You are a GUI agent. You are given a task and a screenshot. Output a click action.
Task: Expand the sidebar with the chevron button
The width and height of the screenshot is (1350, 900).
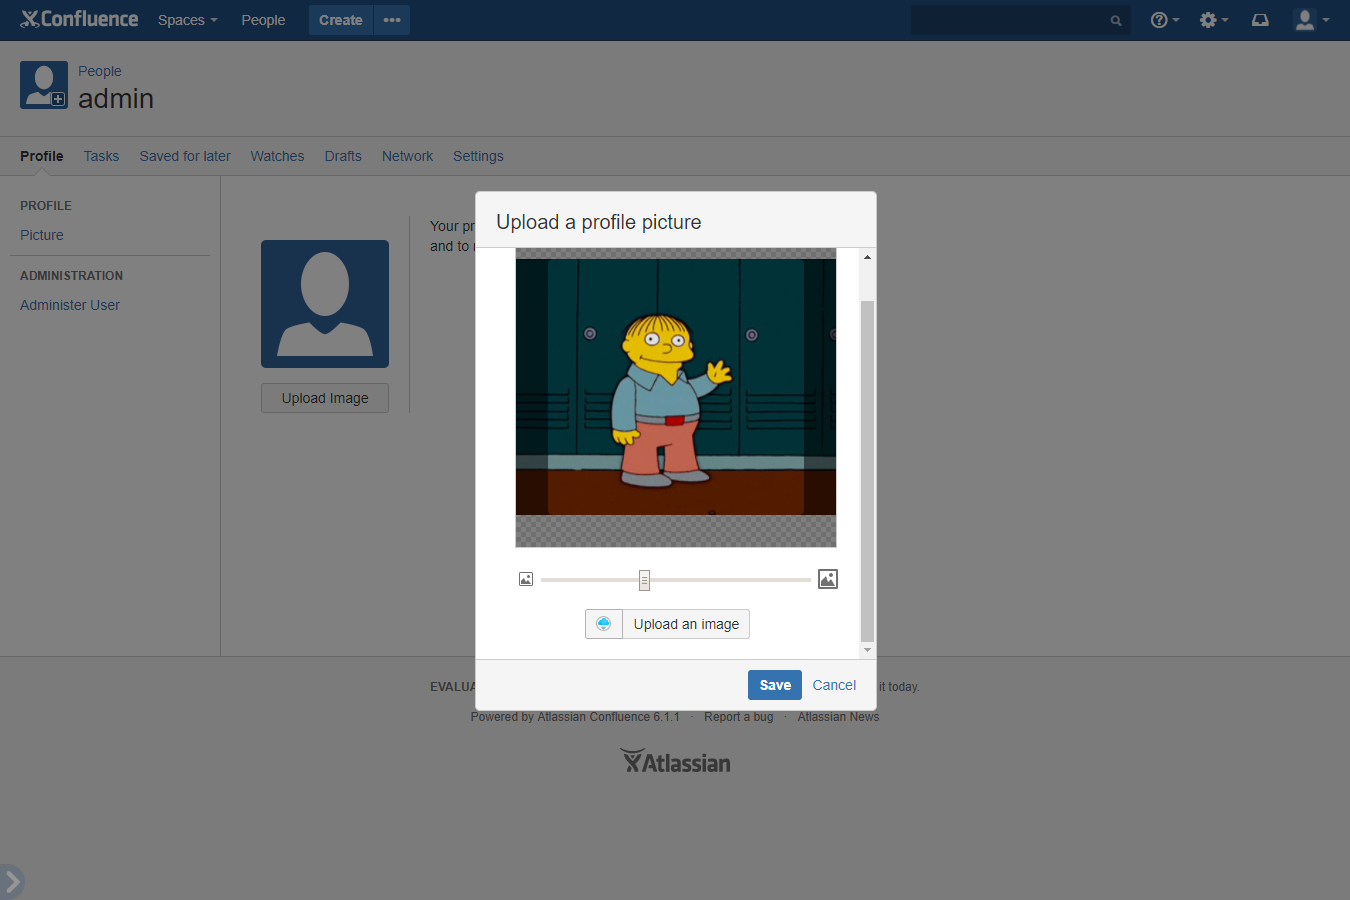tap(12, 881)
